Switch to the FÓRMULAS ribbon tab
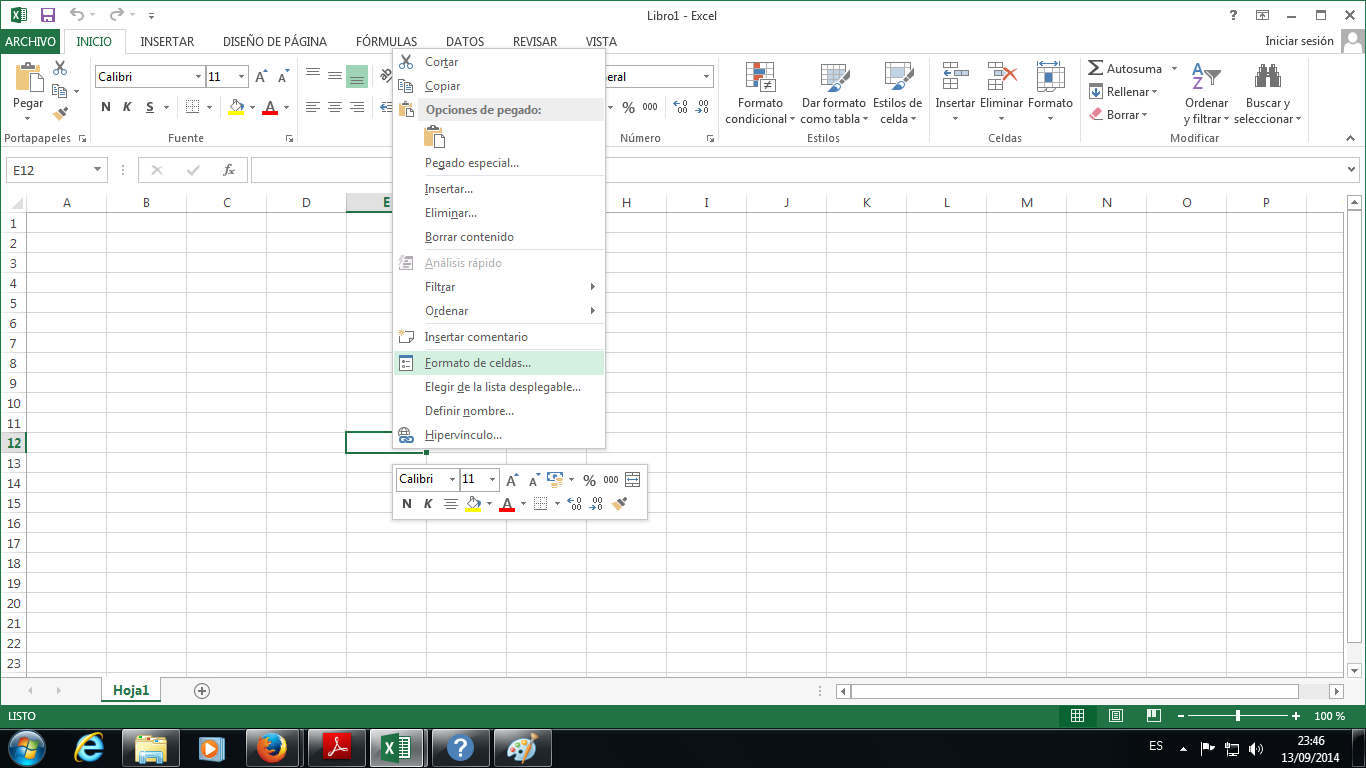Screen dimensions: 1366x768 tap(386, 42)
